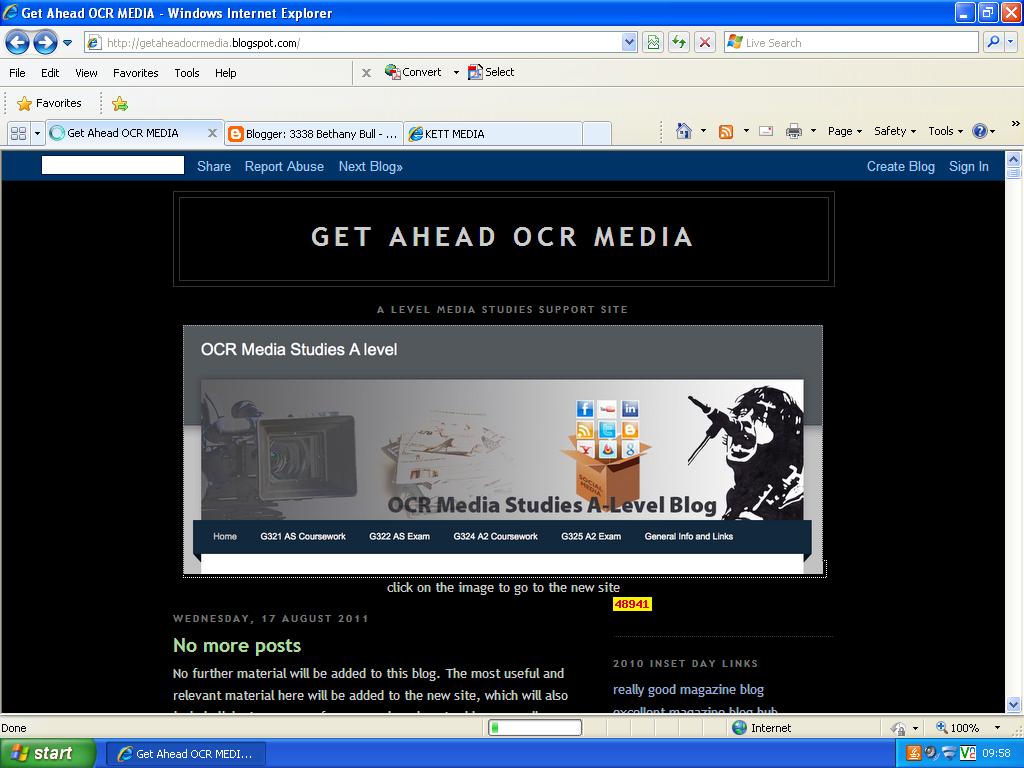Click the green page loading progress bar
Image resolution: width=1024 pixels, height=768 pixels.
click(535, 728)
